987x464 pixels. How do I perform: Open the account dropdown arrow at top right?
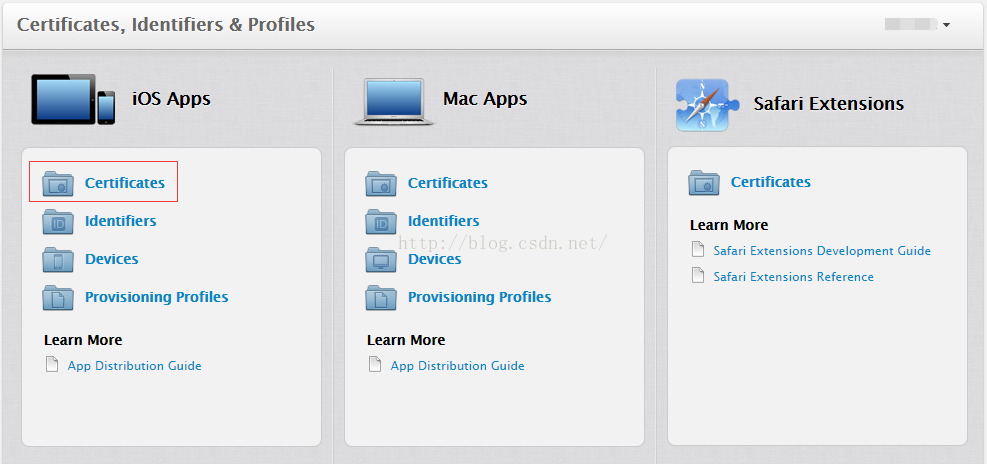coord(946,25)
